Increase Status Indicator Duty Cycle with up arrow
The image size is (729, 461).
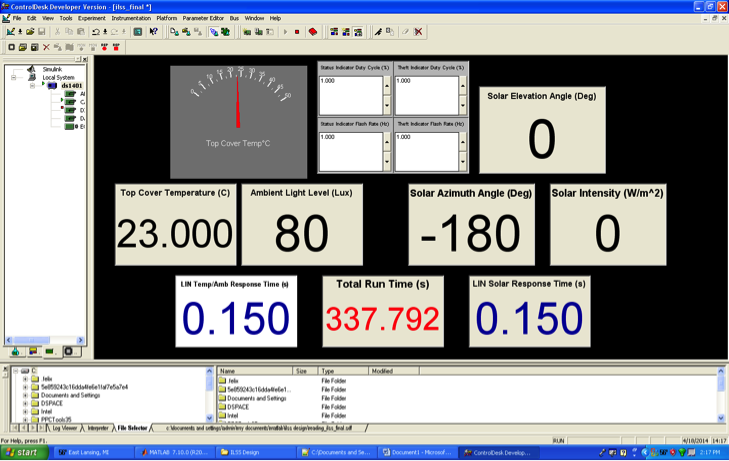(387, 86)
